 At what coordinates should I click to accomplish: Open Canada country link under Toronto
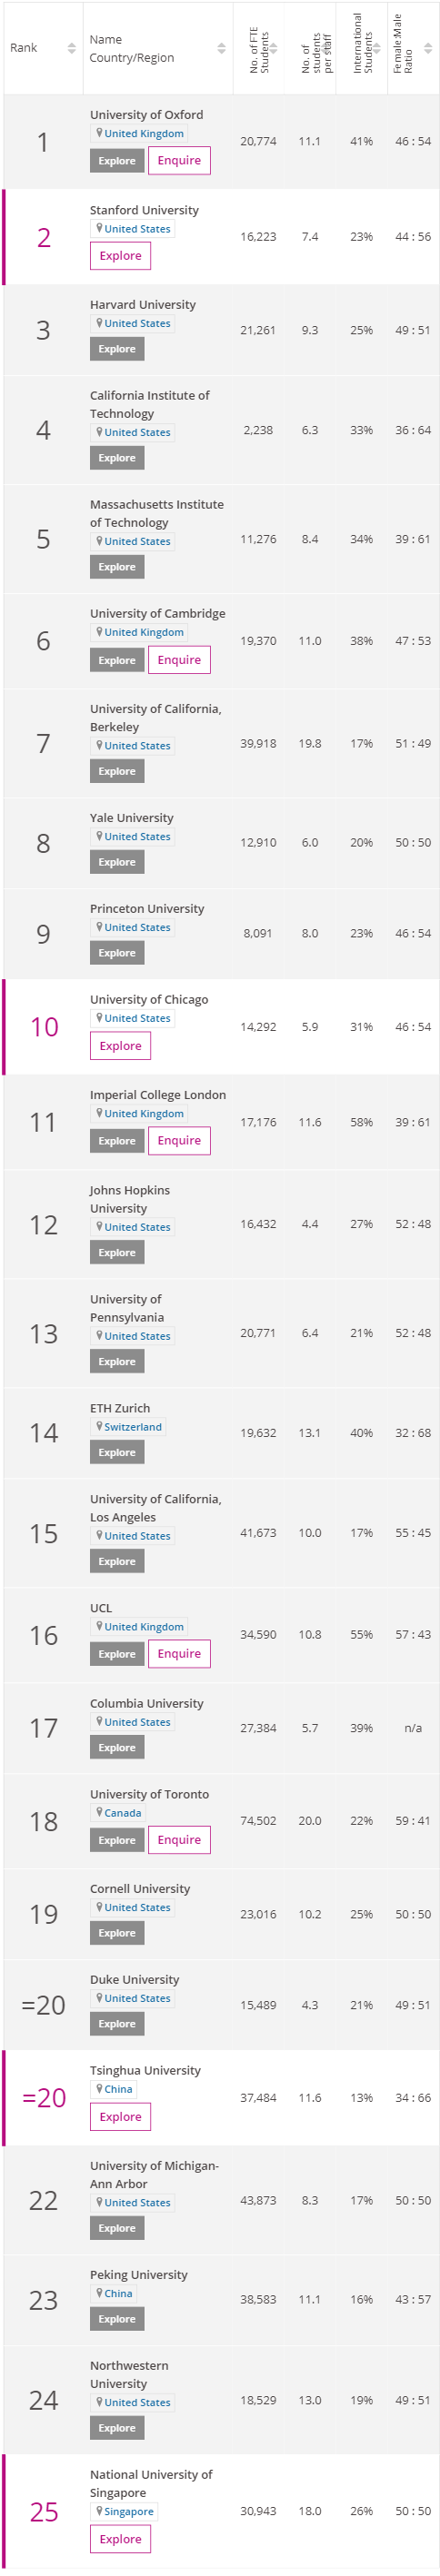(123, 1813)
